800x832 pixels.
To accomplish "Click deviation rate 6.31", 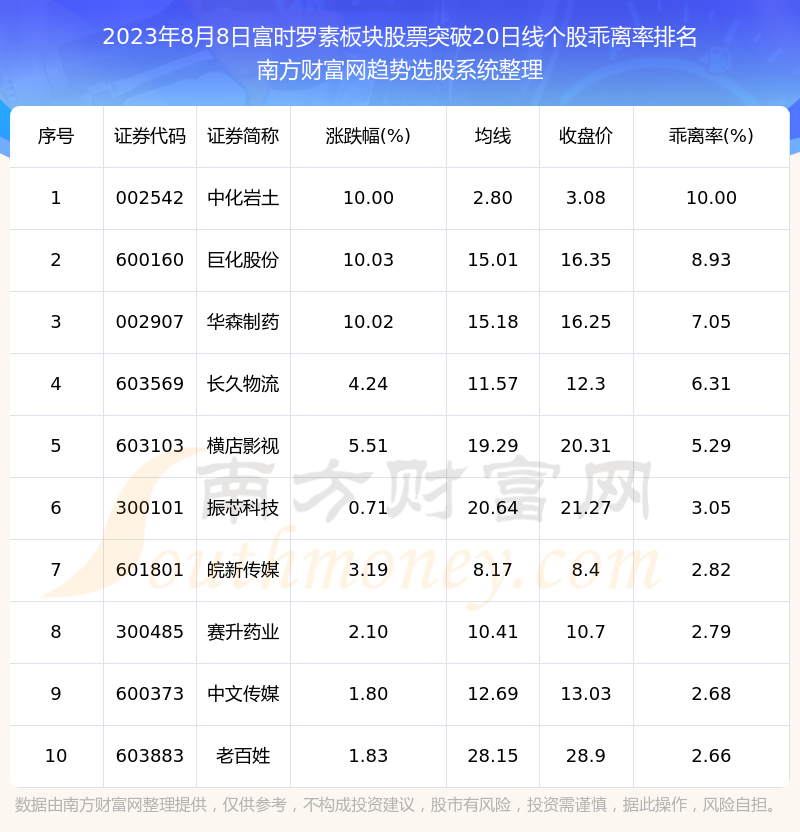I will click(711, 384).
